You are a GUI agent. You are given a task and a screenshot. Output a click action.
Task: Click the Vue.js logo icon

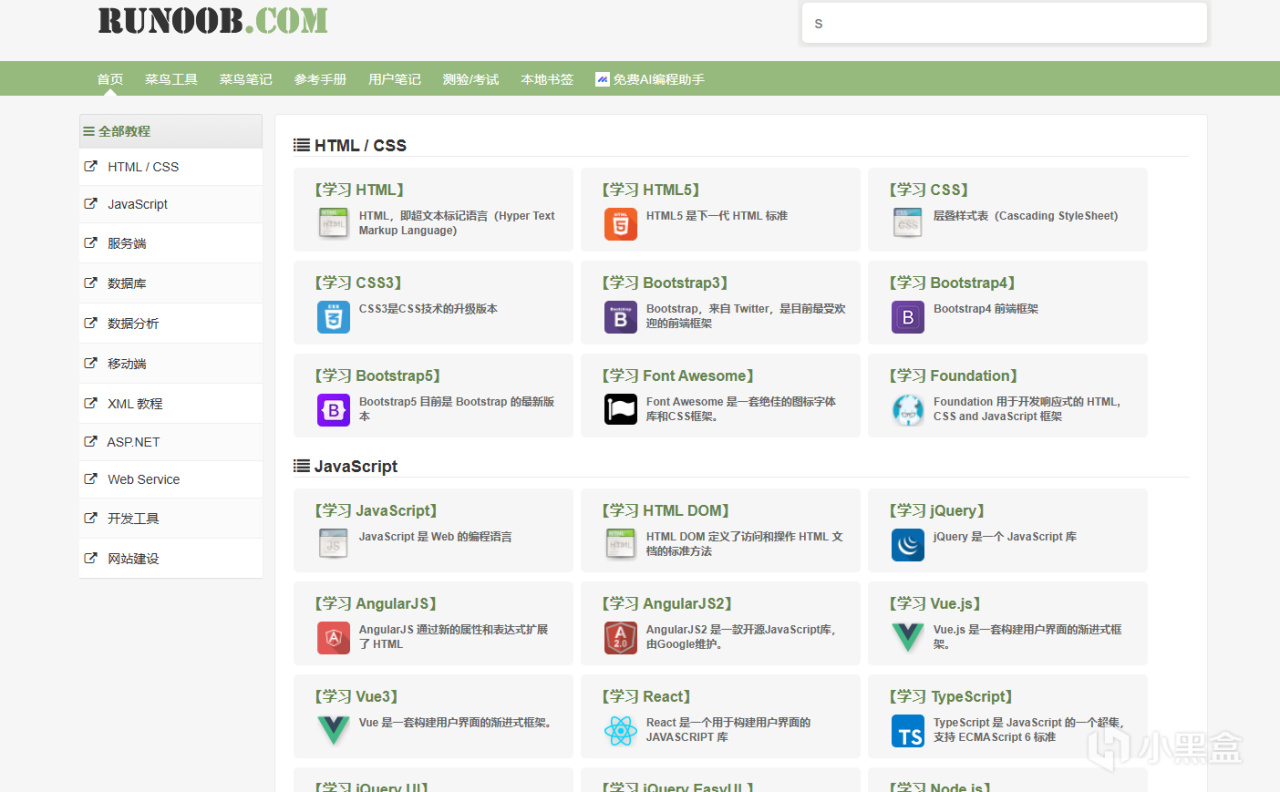click(x=908, y=637)
